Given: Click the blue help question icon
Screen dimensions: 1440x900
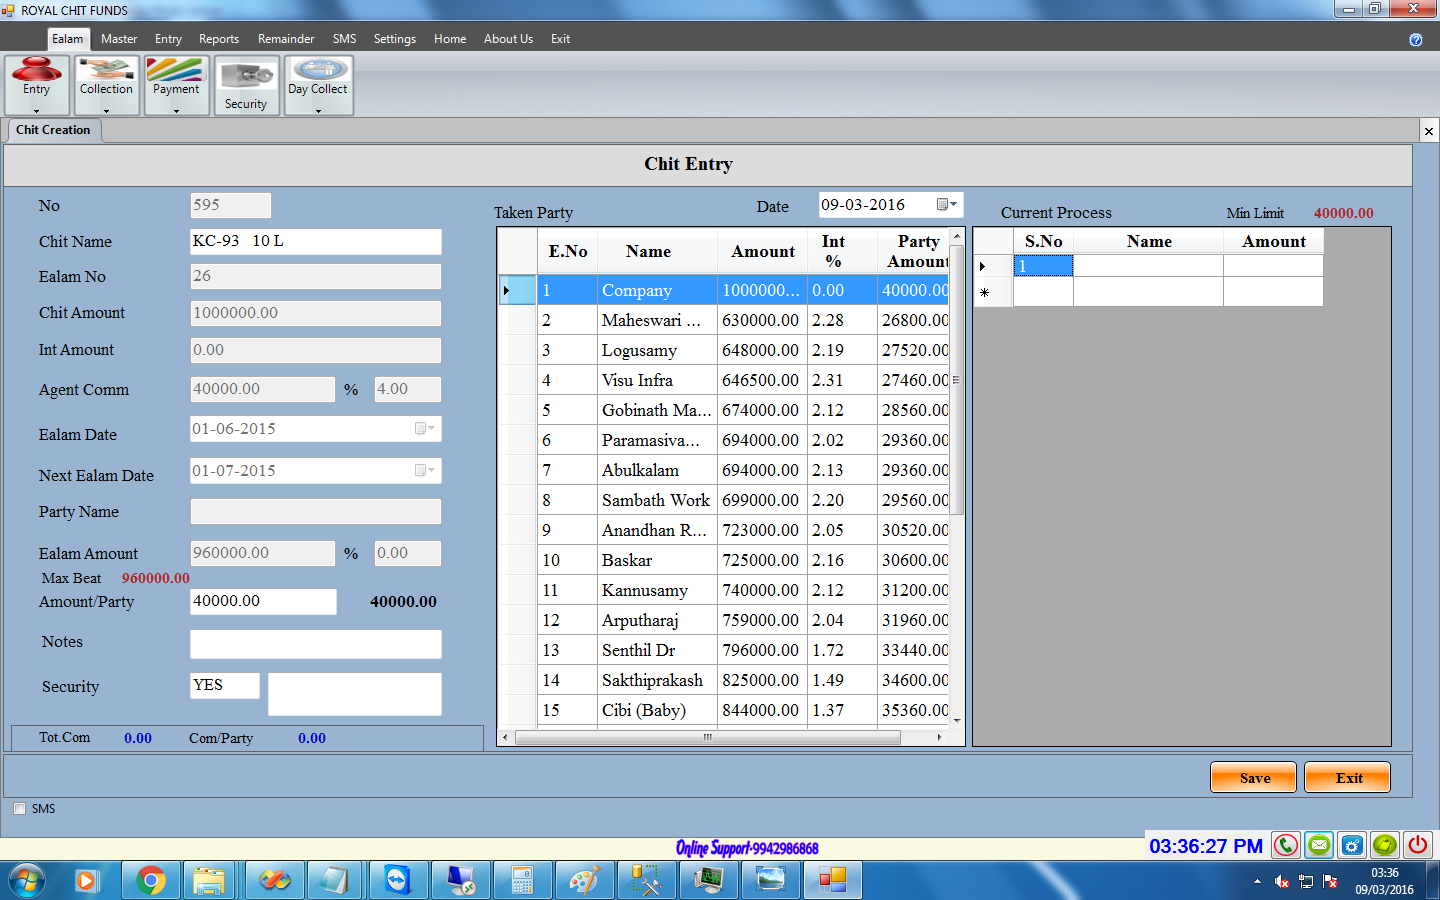Looking at the screenshot, I should click(x=1416, y=40).
